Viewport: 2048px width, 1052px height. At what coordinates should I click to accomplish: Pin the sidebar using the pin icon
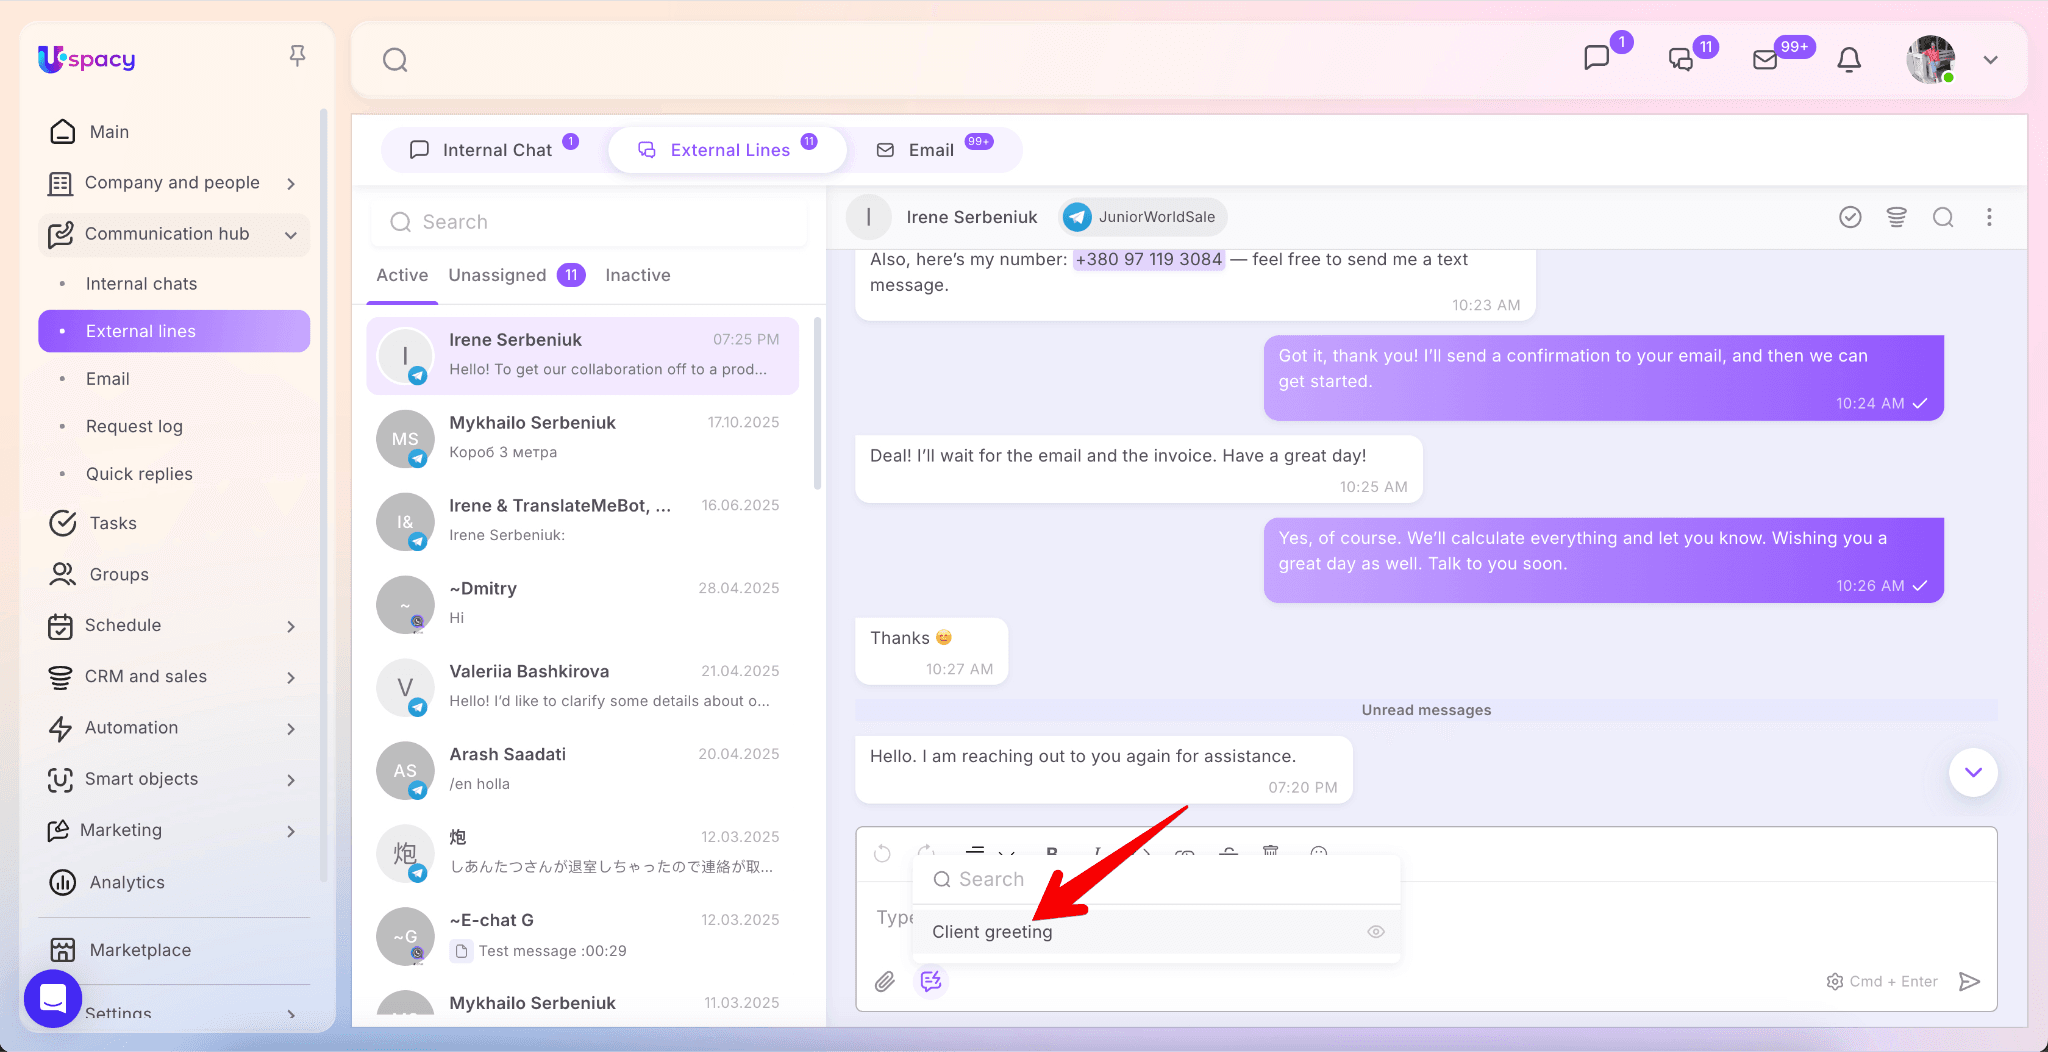[297, 56]
